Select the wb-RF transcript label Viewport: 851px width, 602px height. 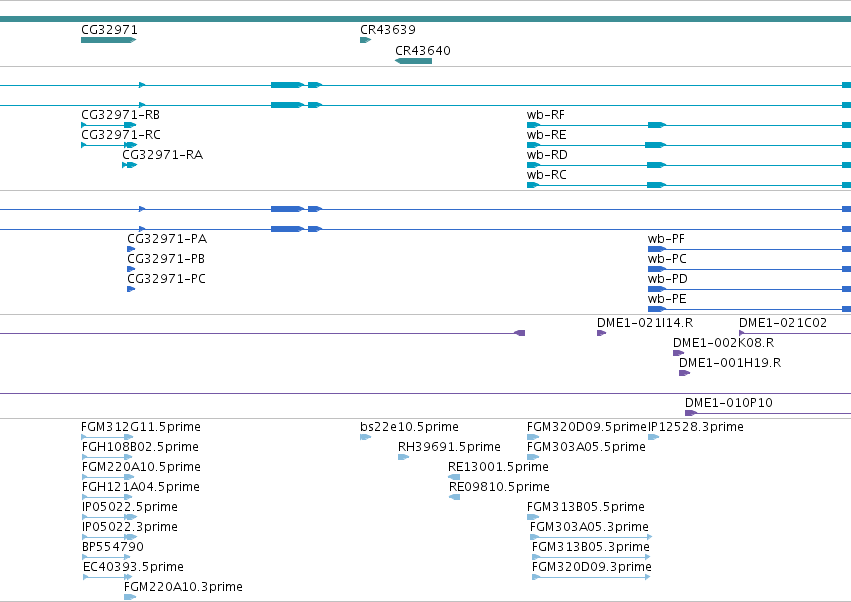[545, 115]
